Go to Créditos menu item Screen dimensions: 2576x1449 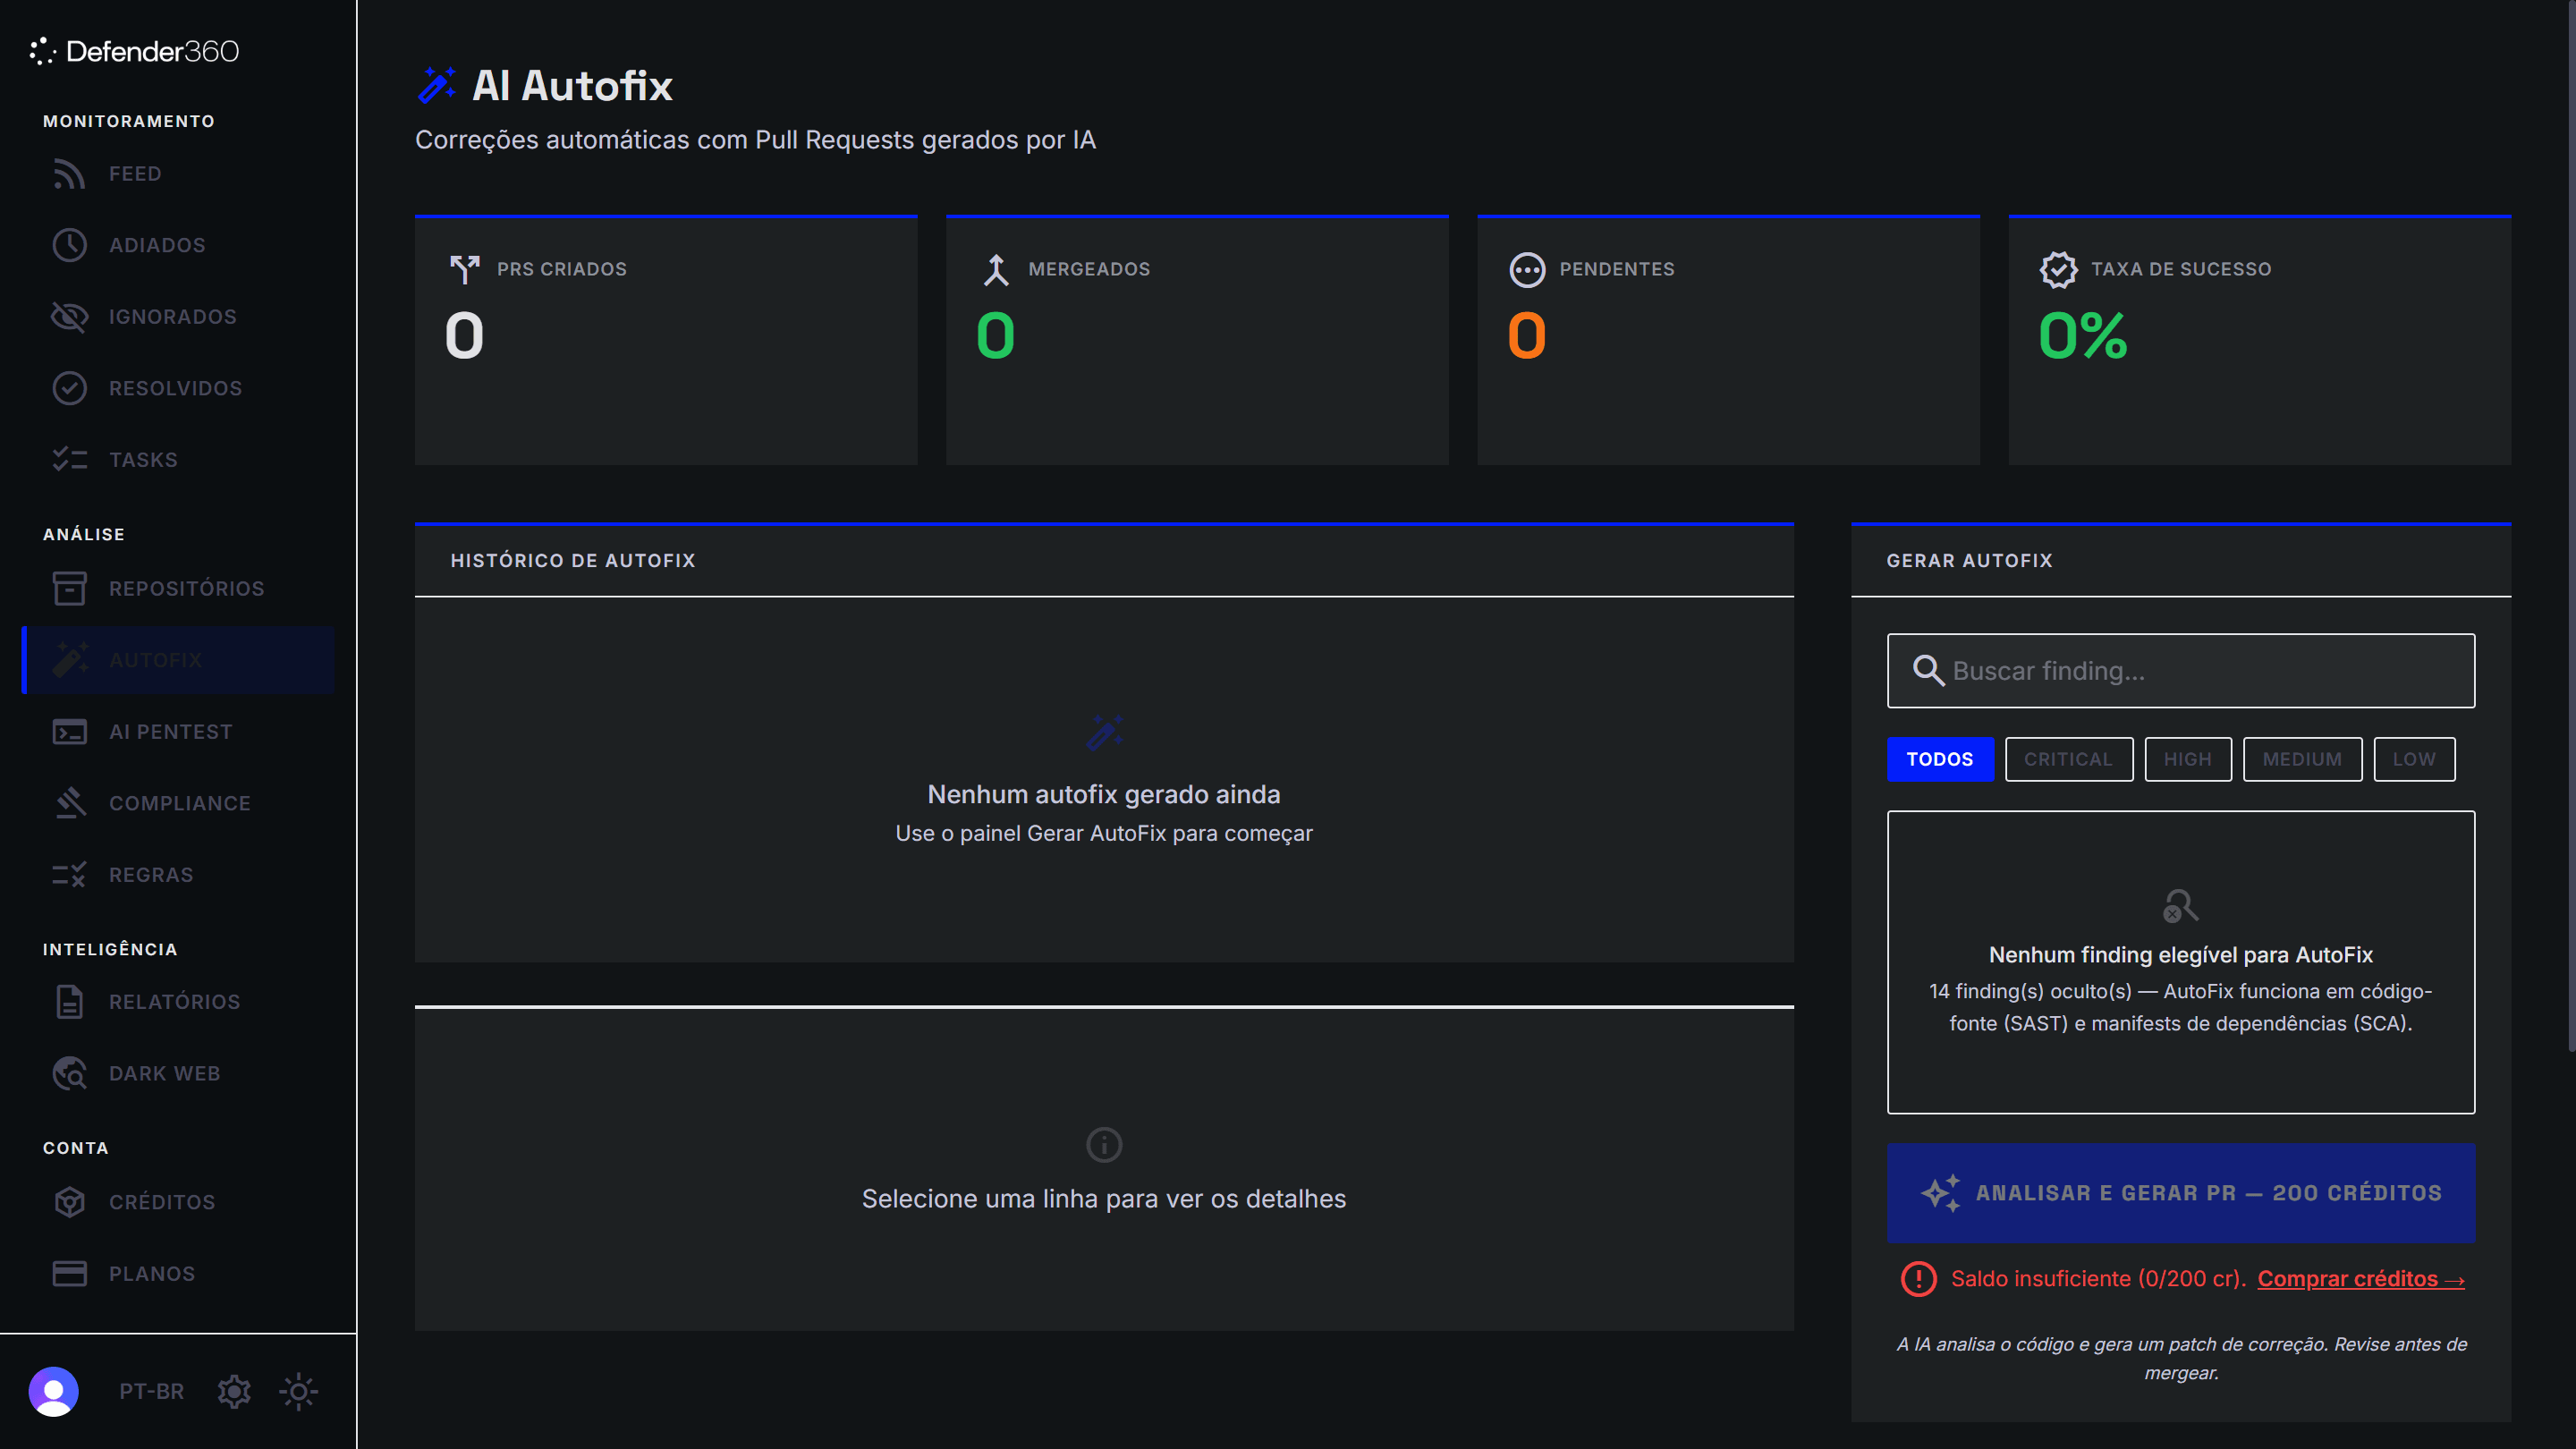[178, 1202]
